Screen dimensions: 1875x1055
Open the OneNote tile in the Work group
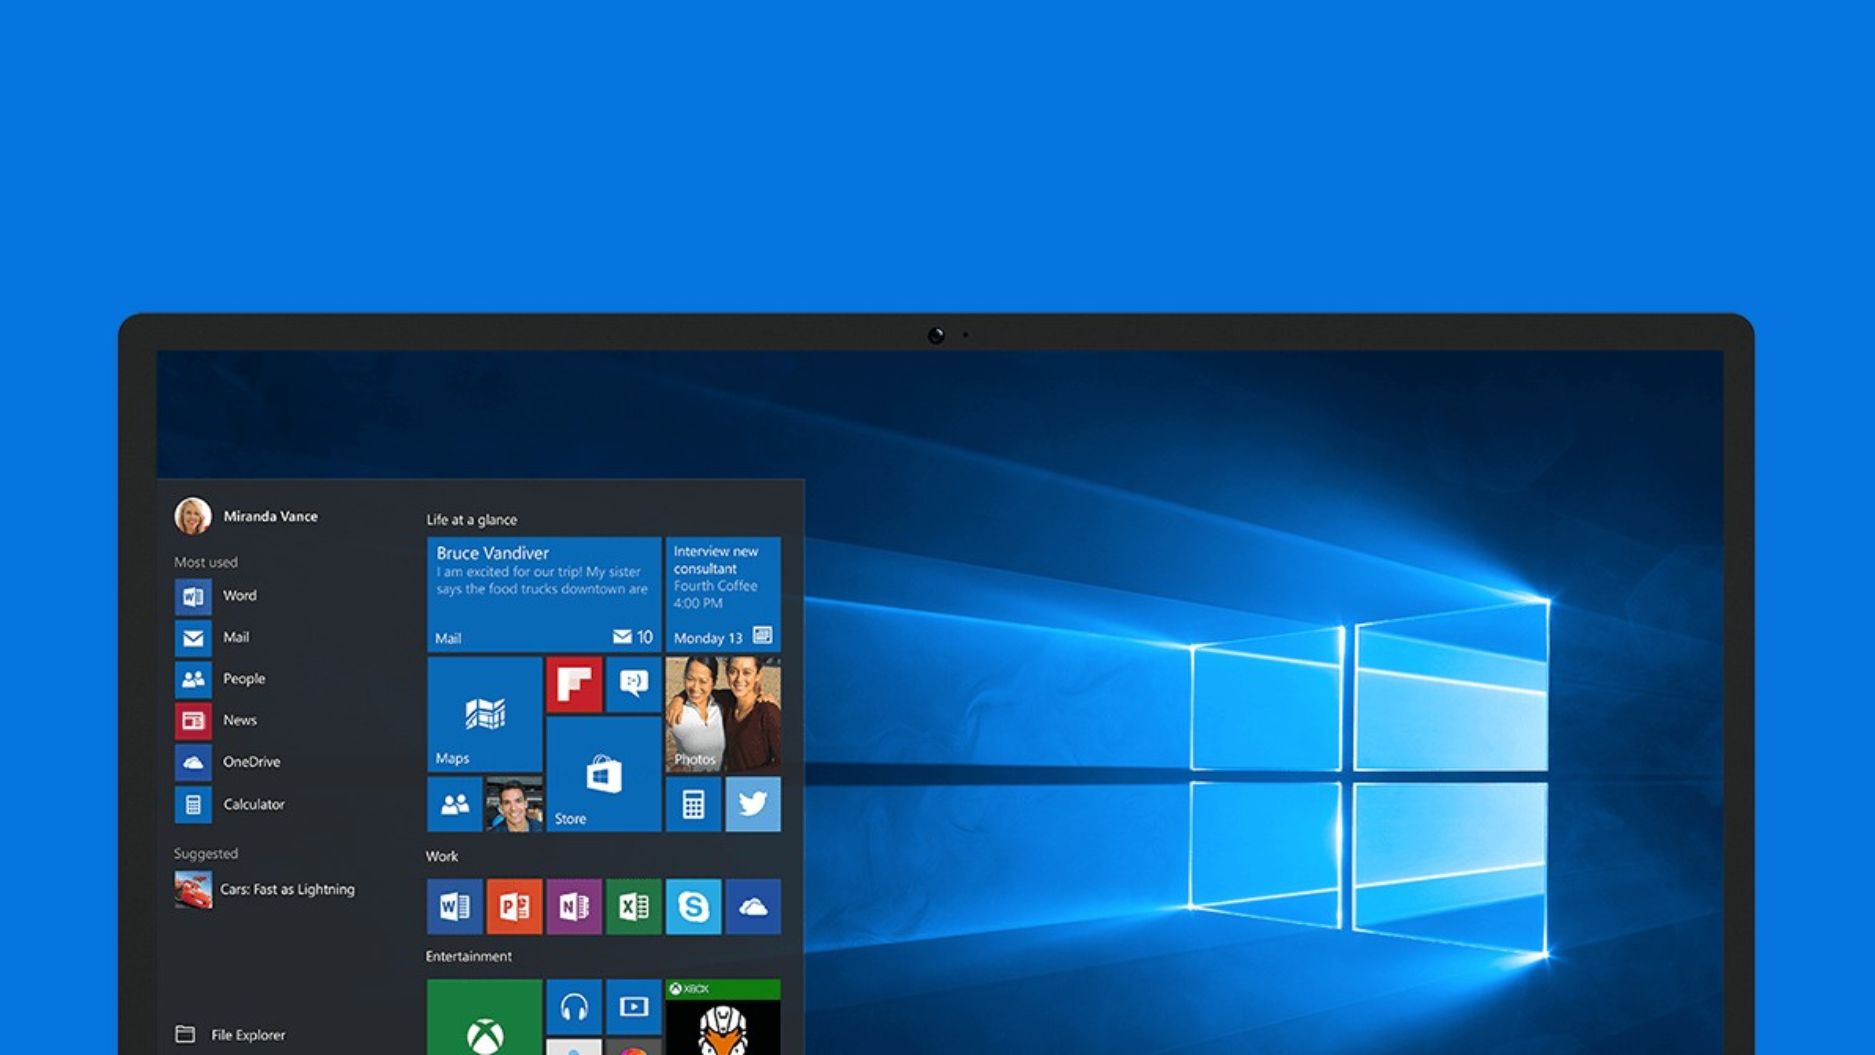coord(573,907)
